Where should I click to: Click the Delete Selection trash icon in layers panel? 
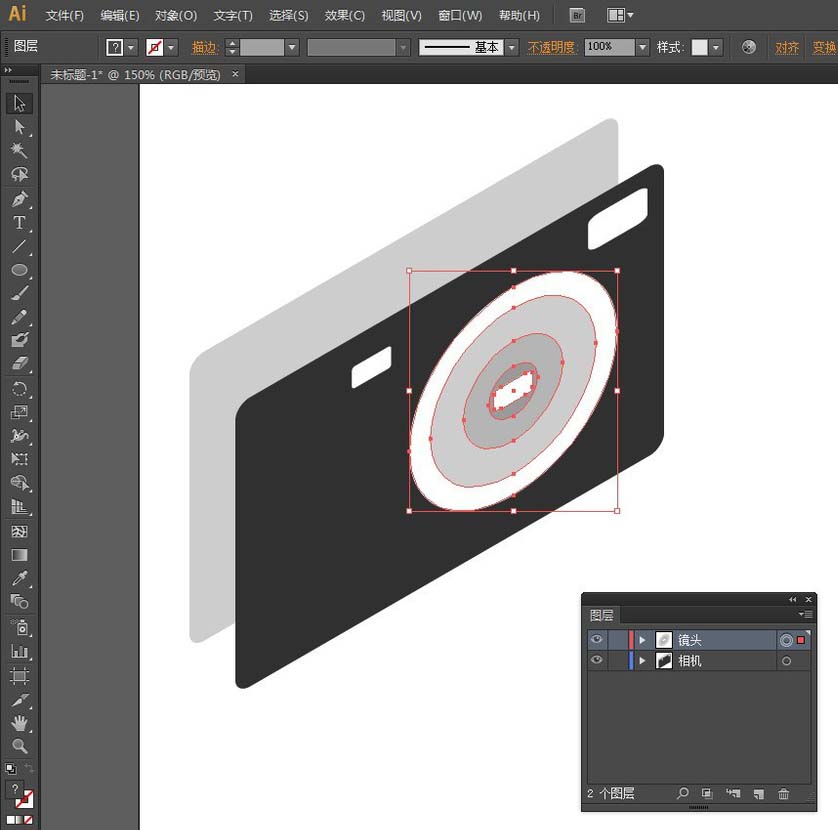[784, 794]
